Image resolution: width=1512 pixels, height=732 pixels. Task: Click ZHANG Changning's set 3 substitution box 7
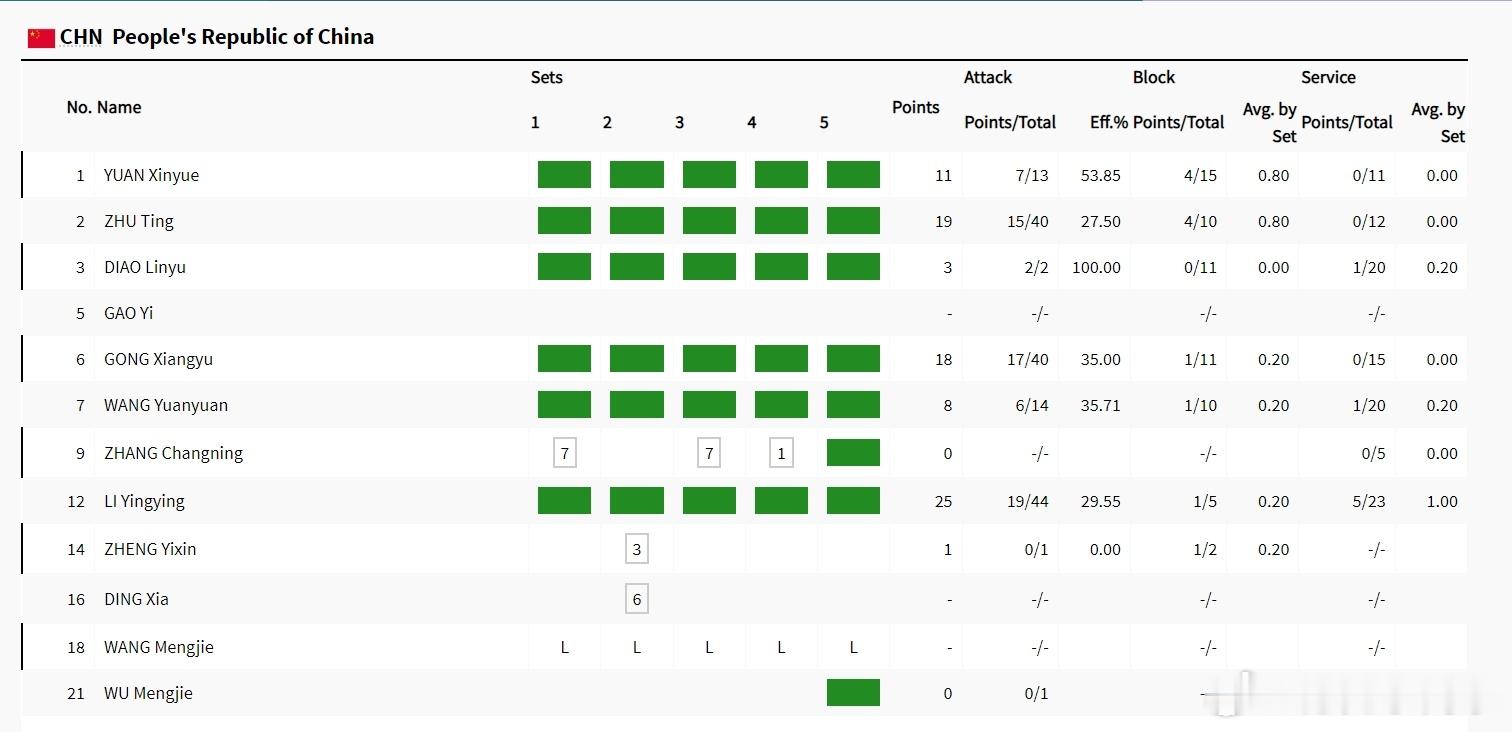point(709,453)
